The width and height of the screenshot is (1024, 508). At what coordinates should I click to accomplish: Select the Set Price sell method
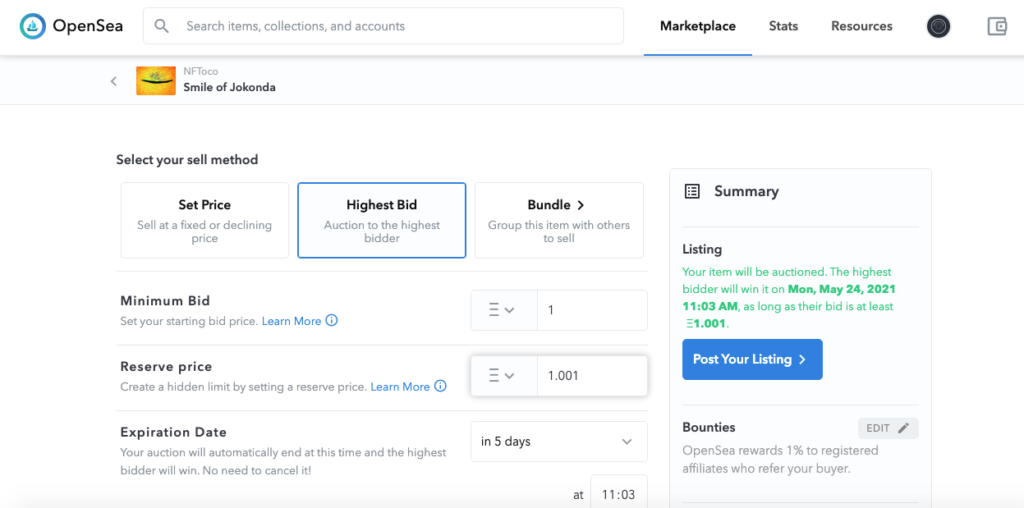coord(205,220)
